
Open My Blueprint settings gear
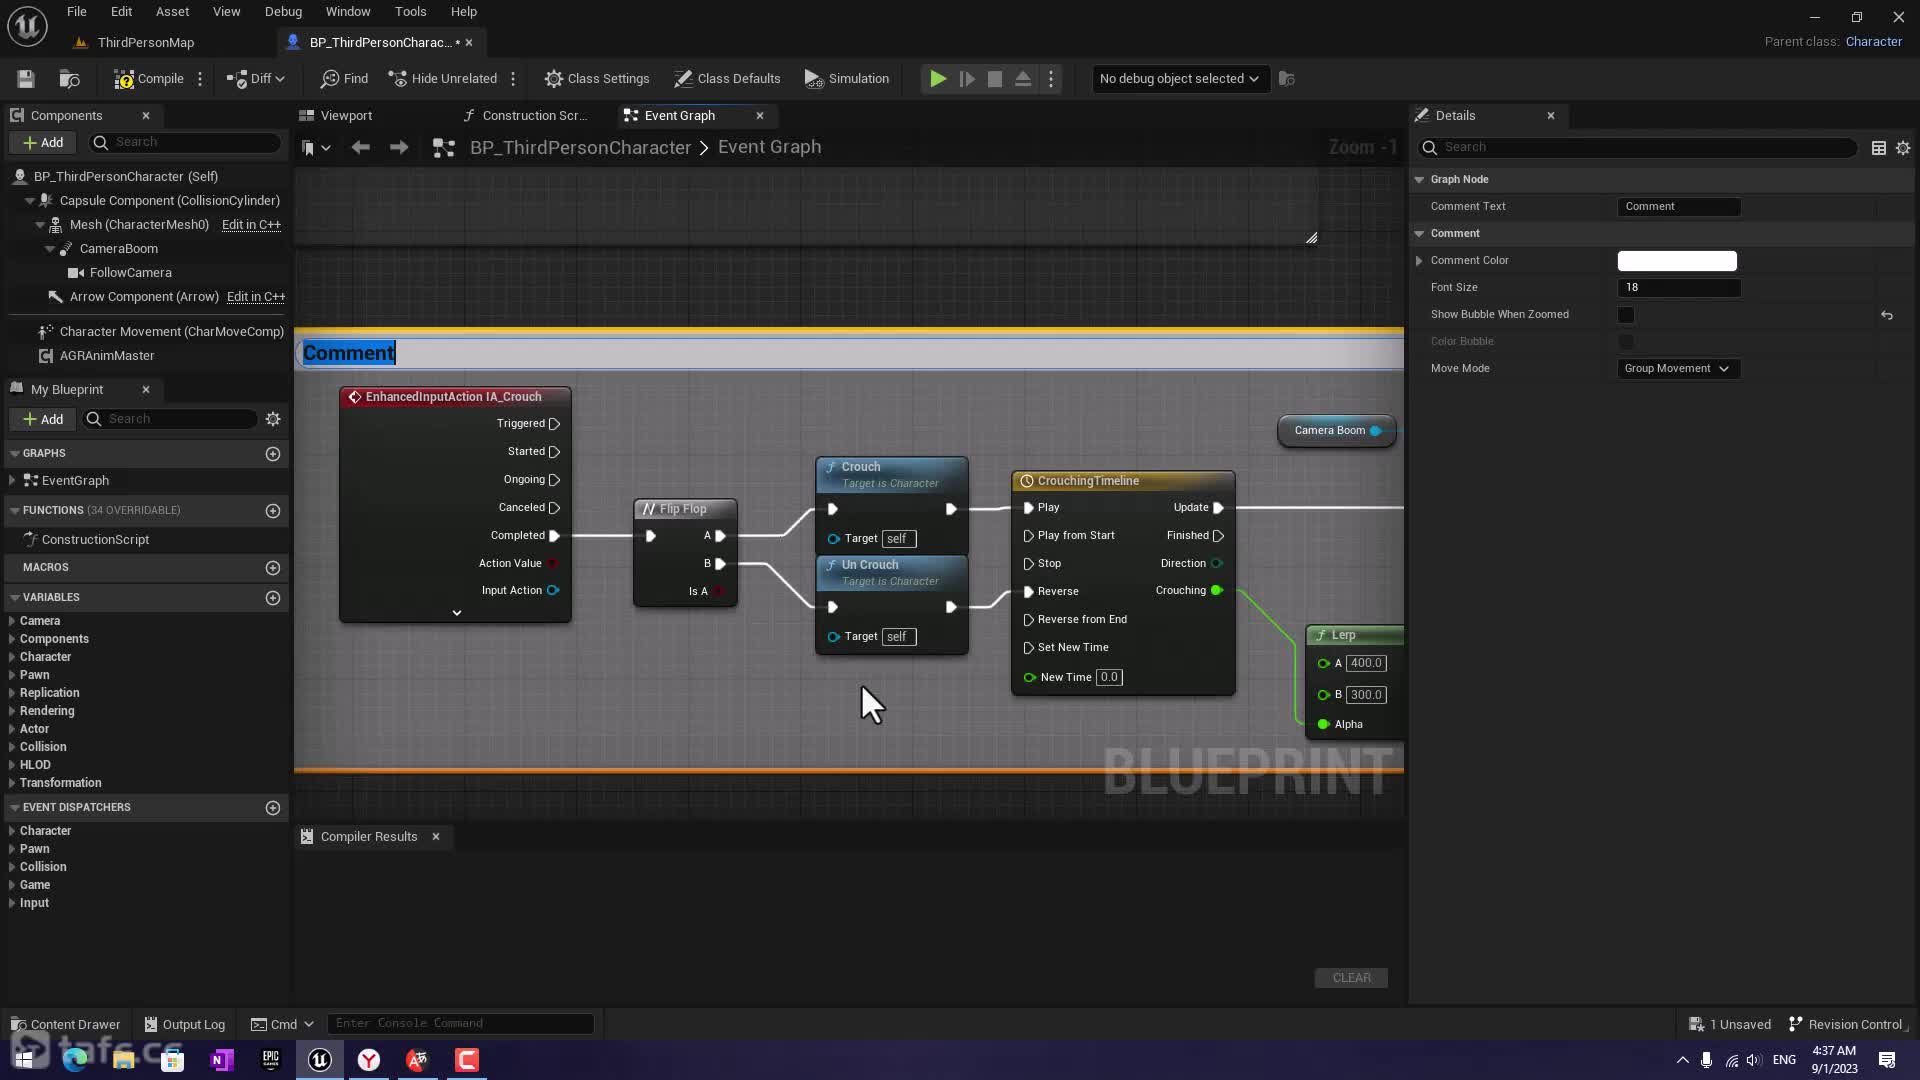tap(273, 419)
